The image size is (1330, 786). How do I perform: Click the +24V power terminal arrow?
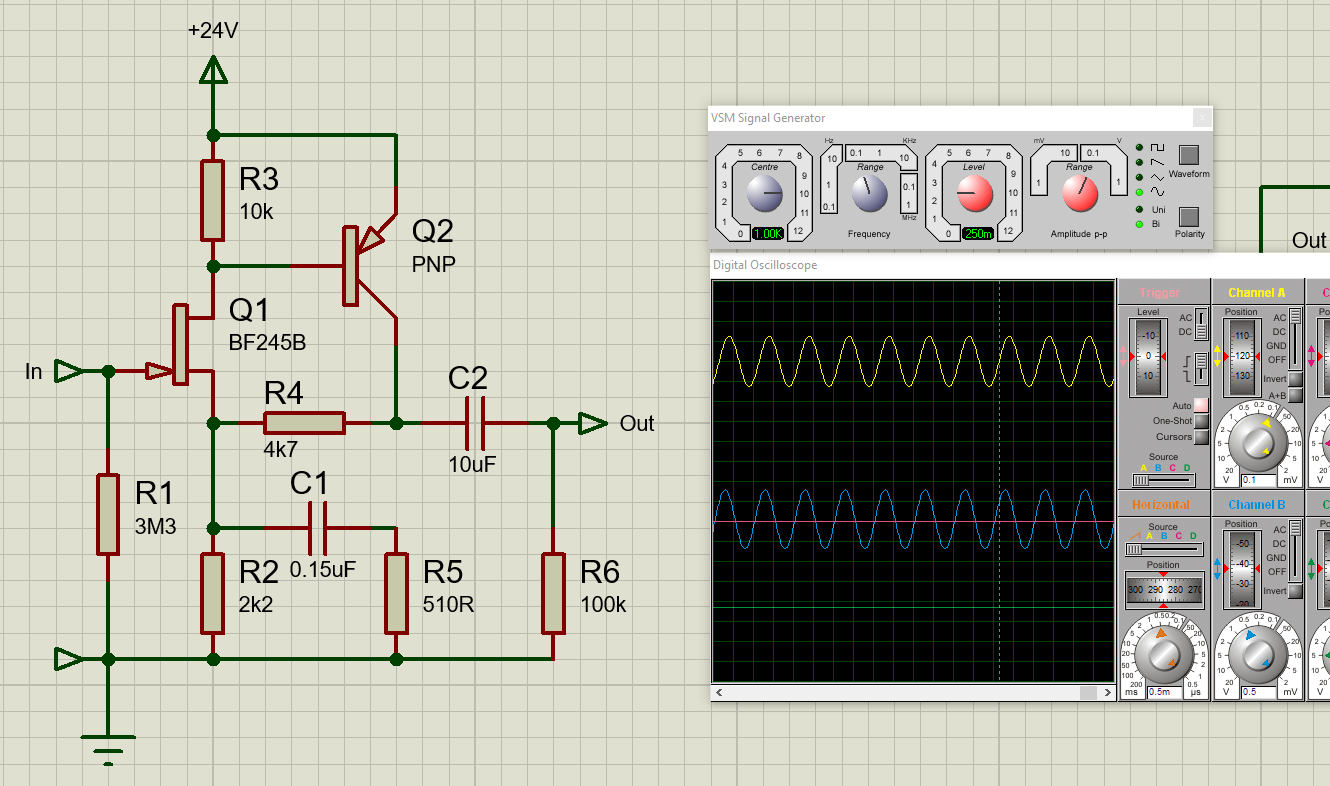pyautogui.click(x=212, y=71)
